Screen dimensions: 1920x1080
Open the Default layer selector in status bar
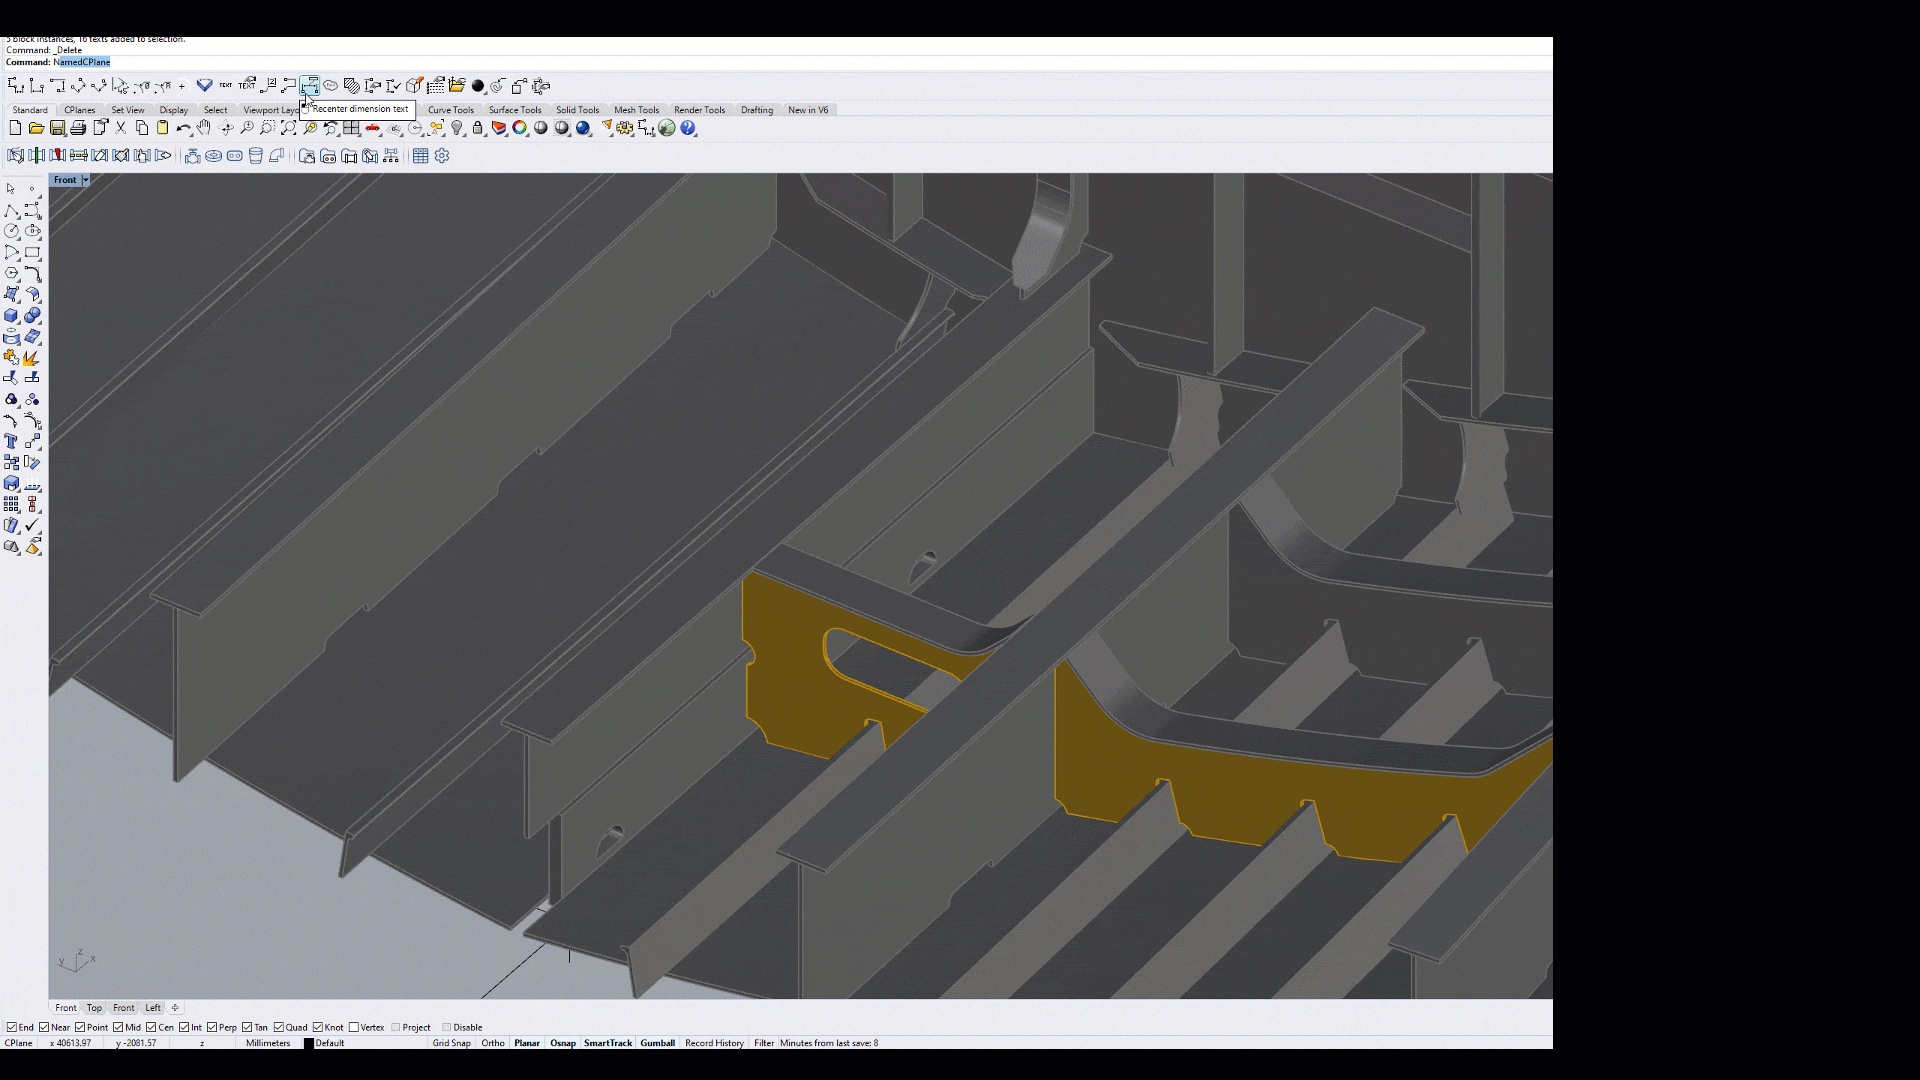pyautogui.click(x=330, y=1043)
